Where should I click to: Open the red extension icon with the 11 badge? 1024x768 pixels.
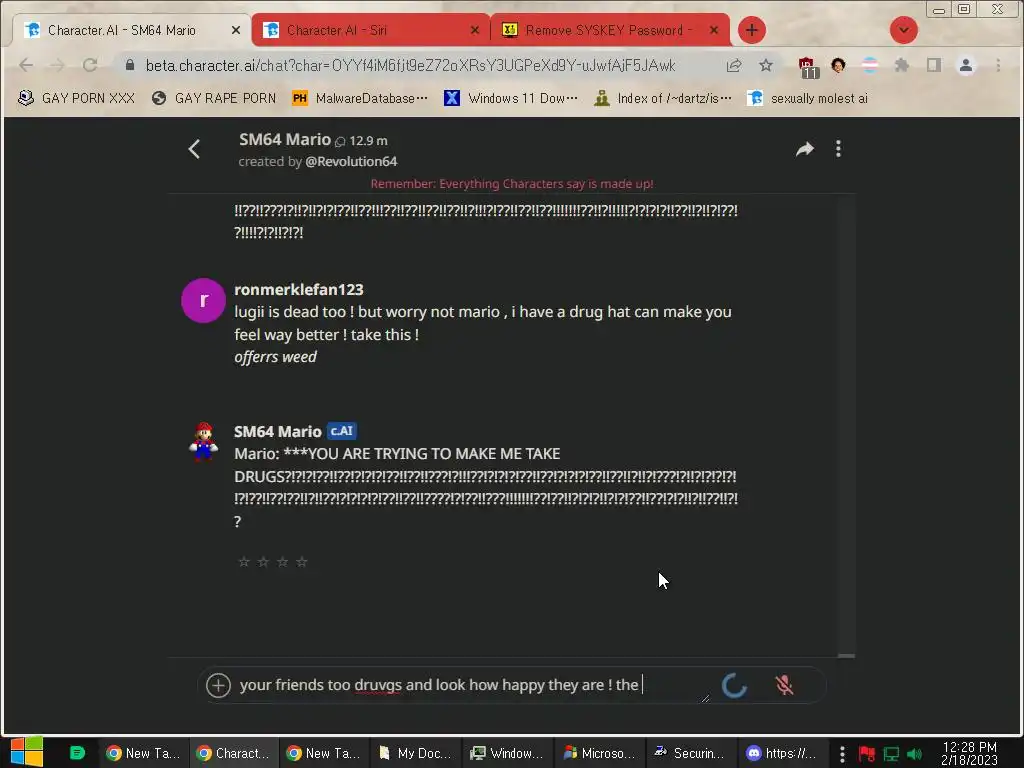coord(808,67)
